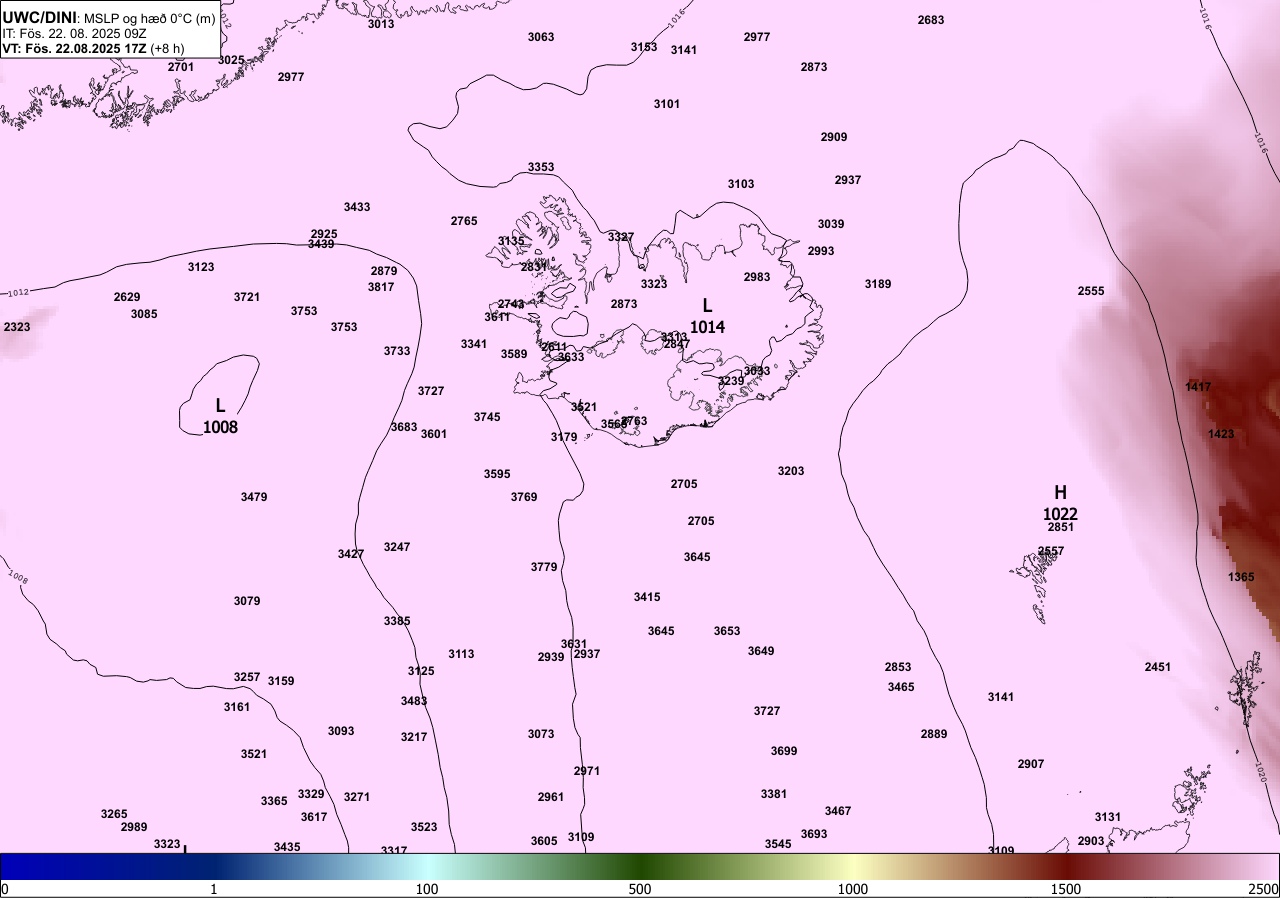The image size is (1280, 898).
Task: Click the freezing level value 2909
Action: 834,137
